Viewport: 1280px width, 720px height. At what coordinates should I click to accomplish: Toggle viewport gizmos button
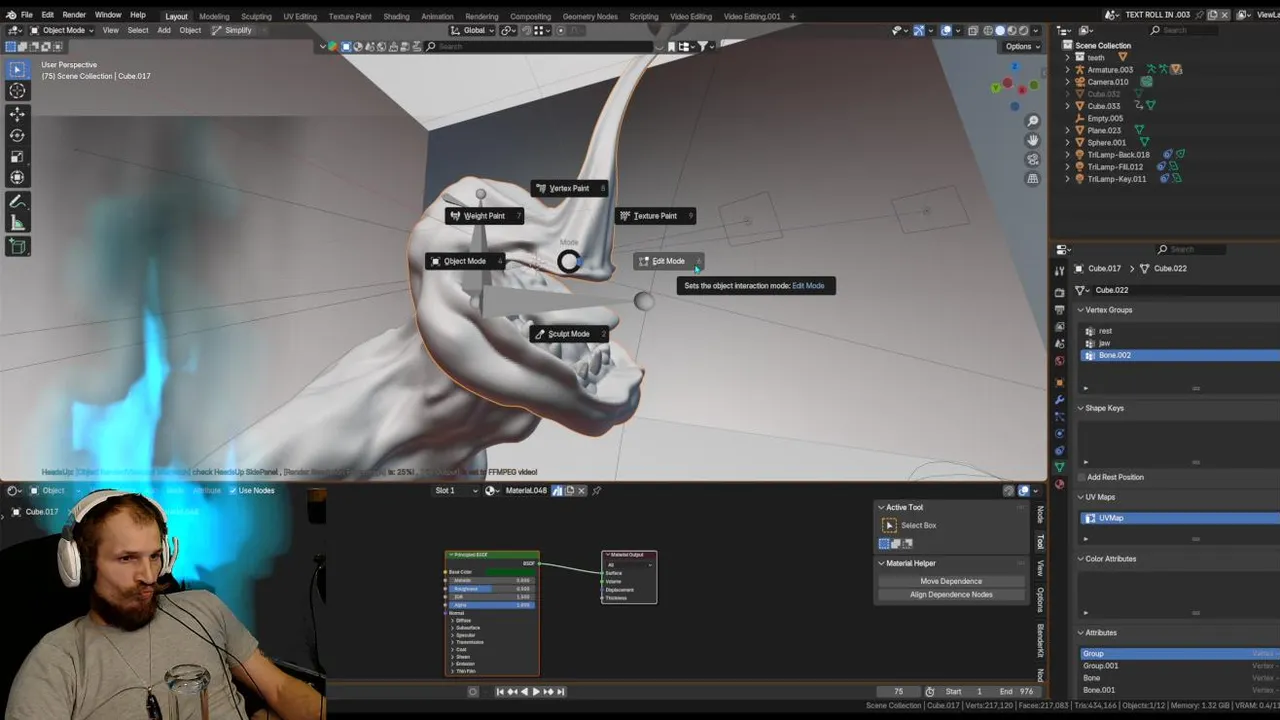pos(919,30)
